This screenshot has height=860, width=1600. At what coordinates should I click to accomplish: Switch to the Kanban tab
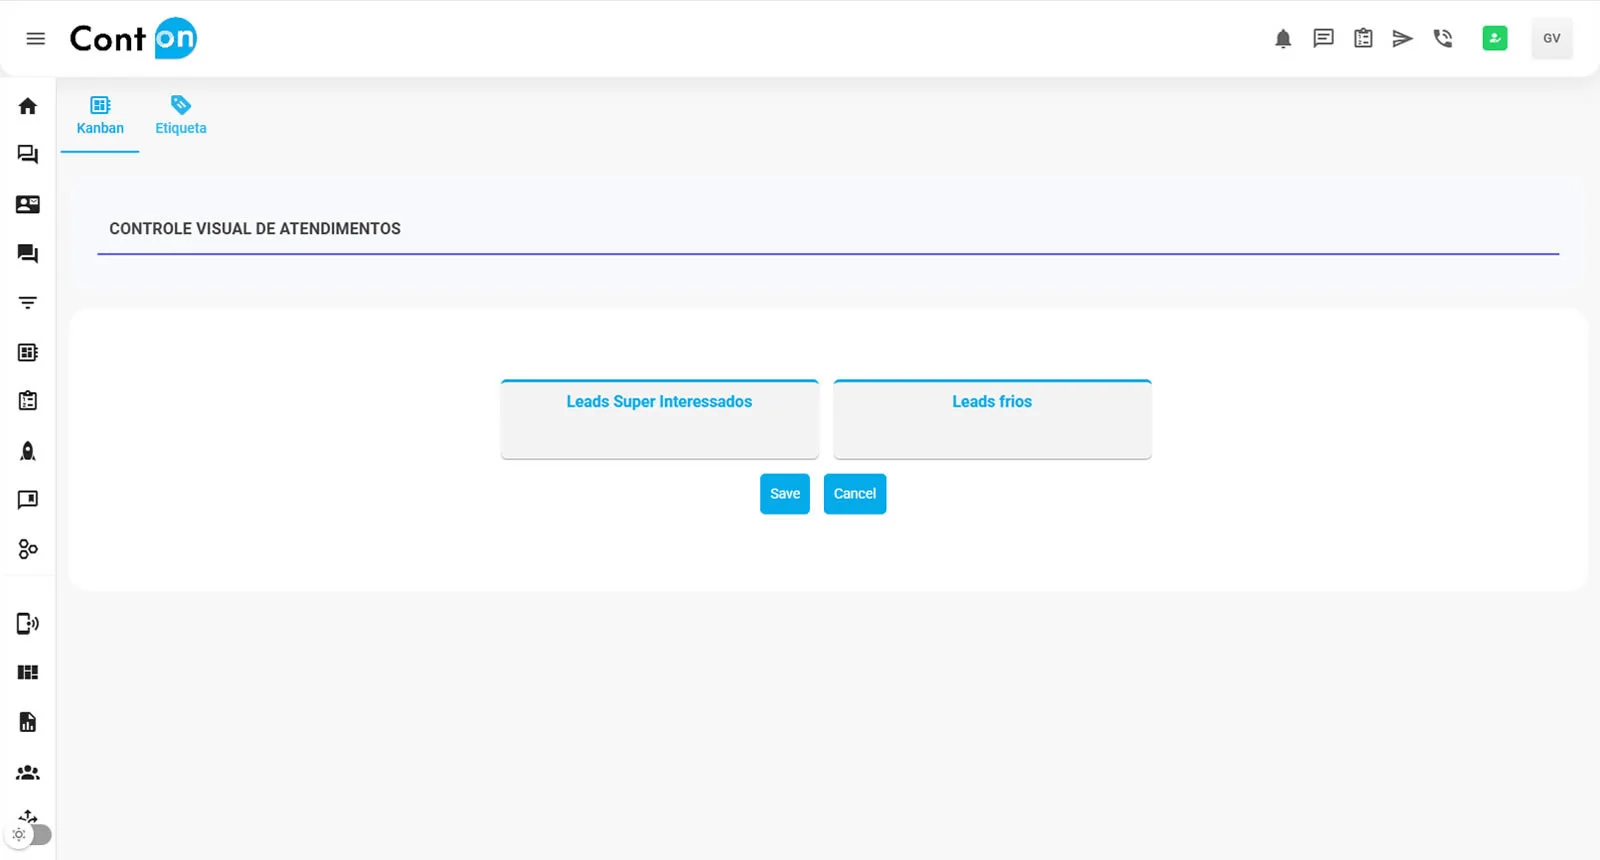(100, 116)
